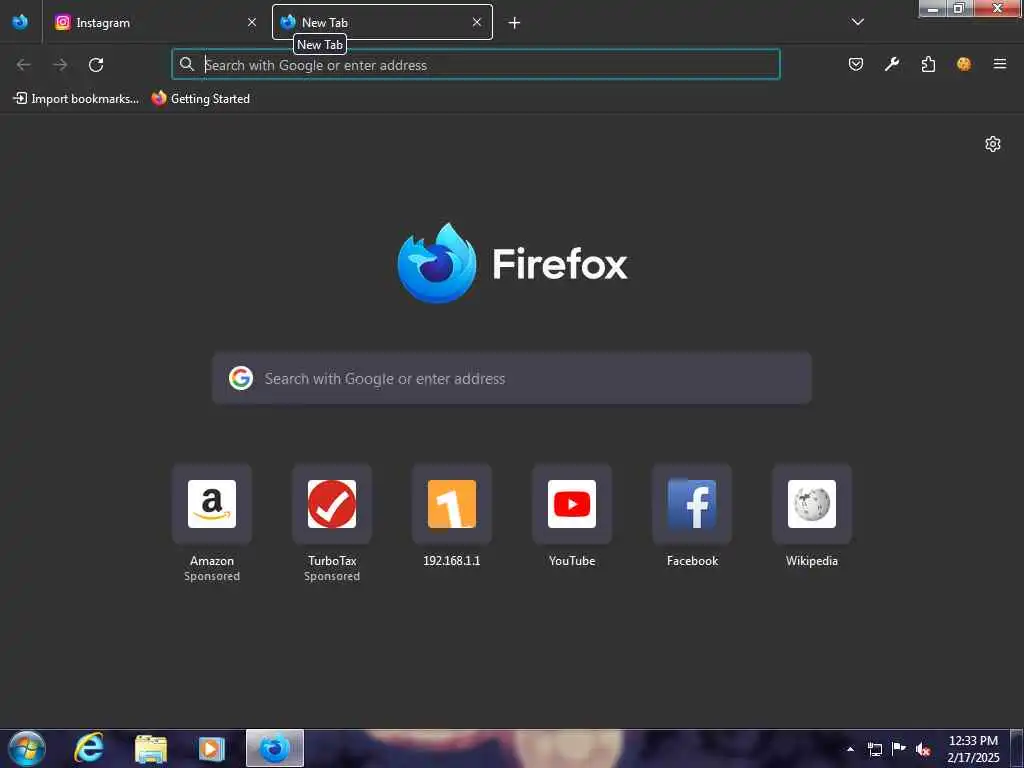The height and width of the screenshot is (768, 1024).
Task: Launch Windows Media Player from taskbar
Action: [x=211, y=748]
